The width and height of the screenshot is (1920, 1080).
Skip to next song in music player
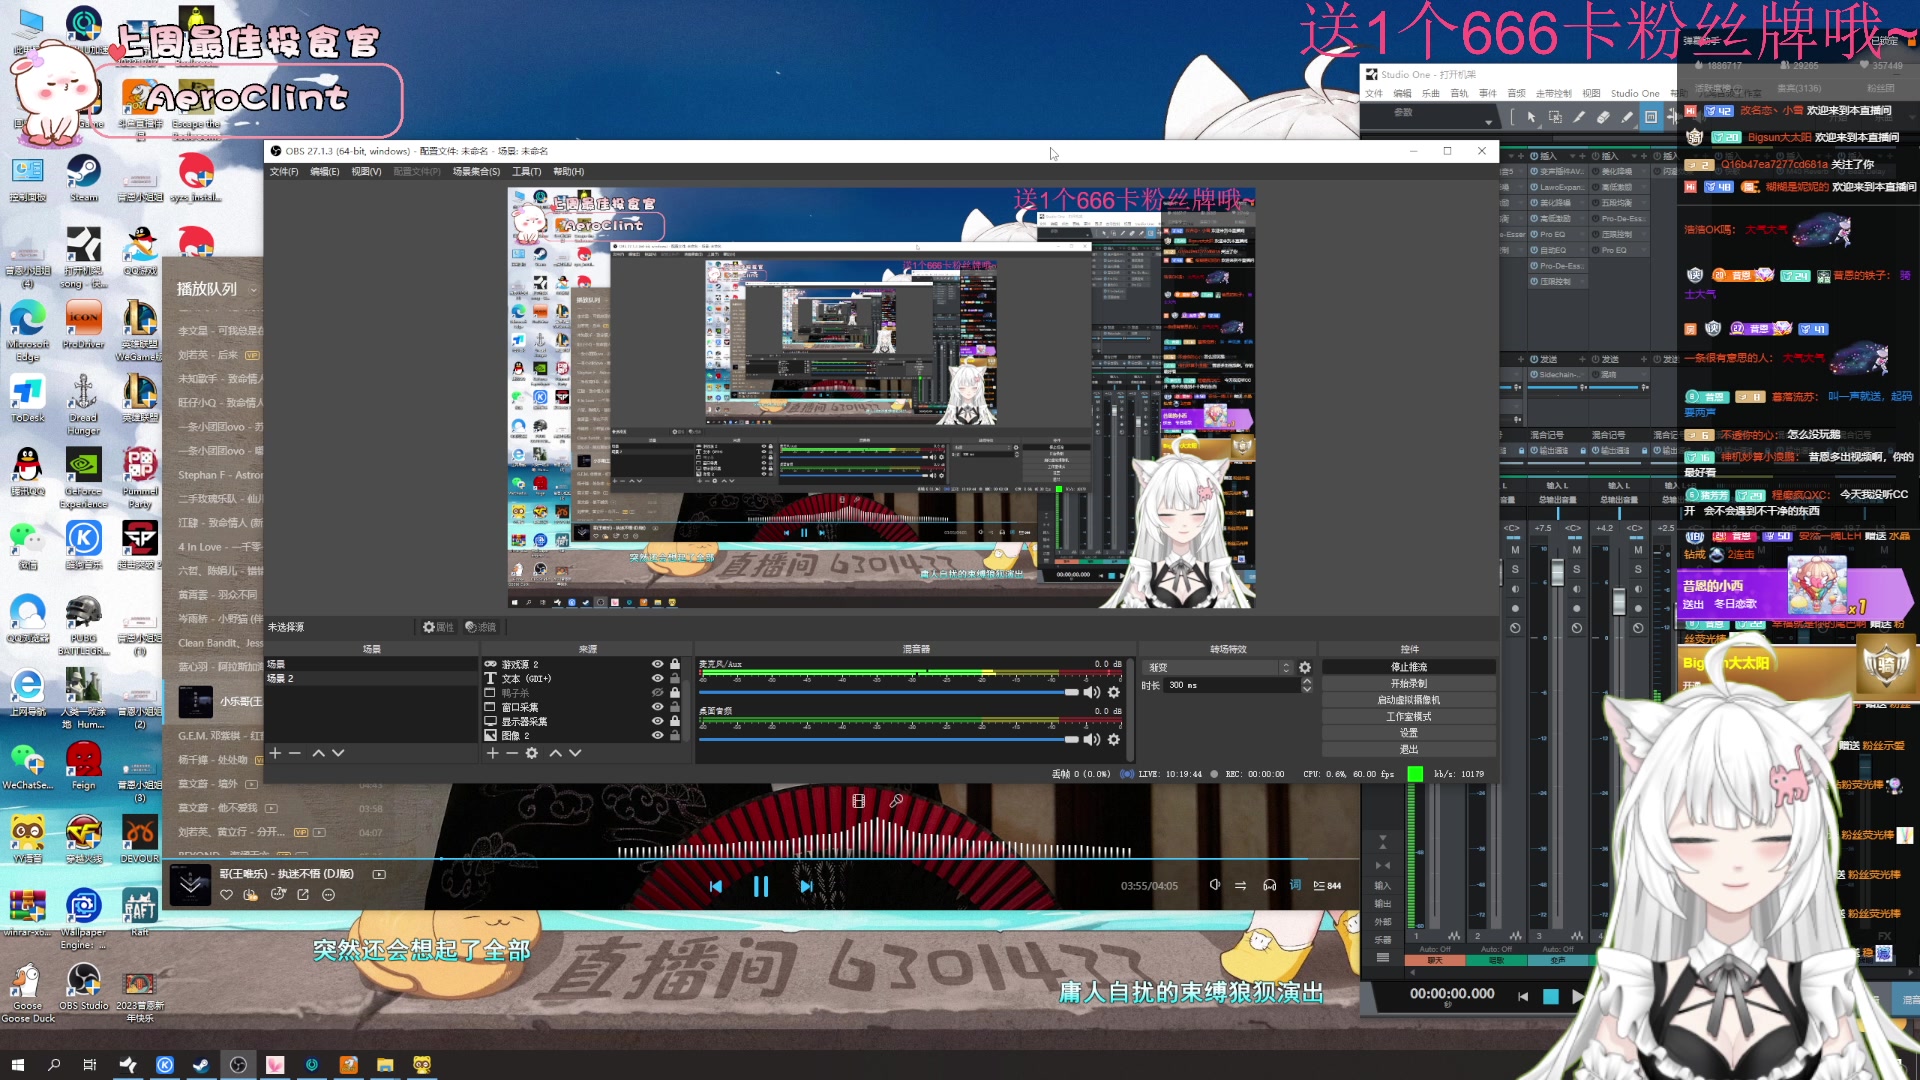806,886
